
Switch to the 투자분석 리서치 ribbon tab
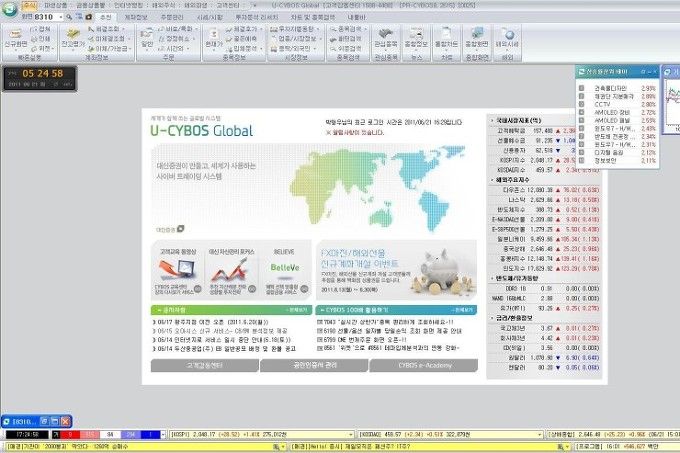coord(257,17)
